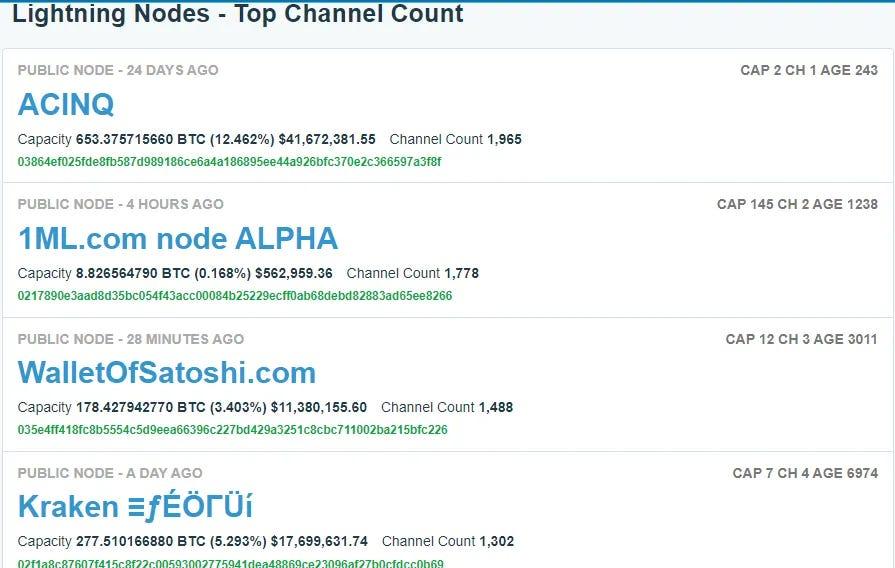Click the PUBLIC NODE - 28 MINUTES AGO label
The image size is (895, 568).
click(x=130, y=339)
